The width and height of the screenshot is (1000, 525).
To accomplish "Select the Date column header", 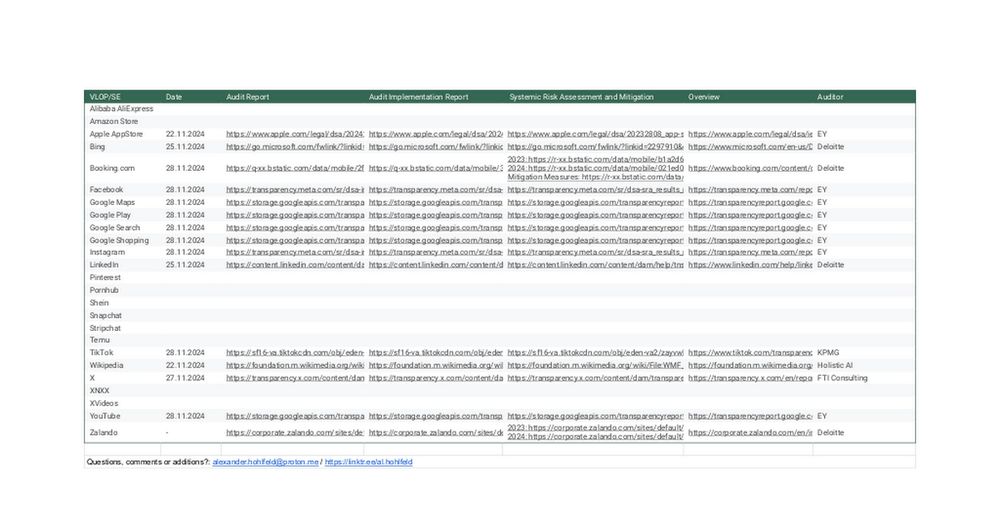I will click(173, 97).
